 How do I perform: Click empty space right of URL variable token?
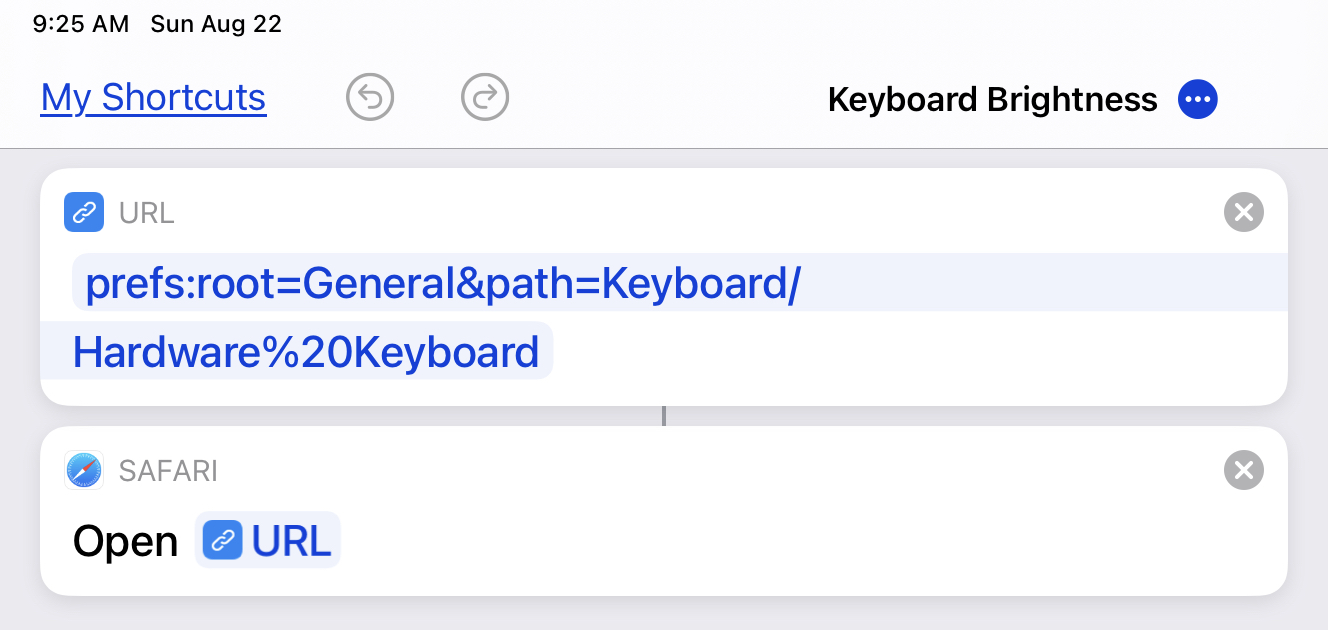pos(800,541)
